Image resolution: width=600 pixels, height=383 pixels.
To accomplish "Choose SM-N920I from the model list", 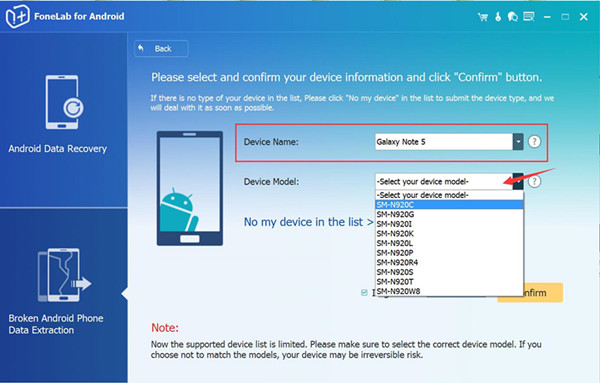I will tap(449, 224).
